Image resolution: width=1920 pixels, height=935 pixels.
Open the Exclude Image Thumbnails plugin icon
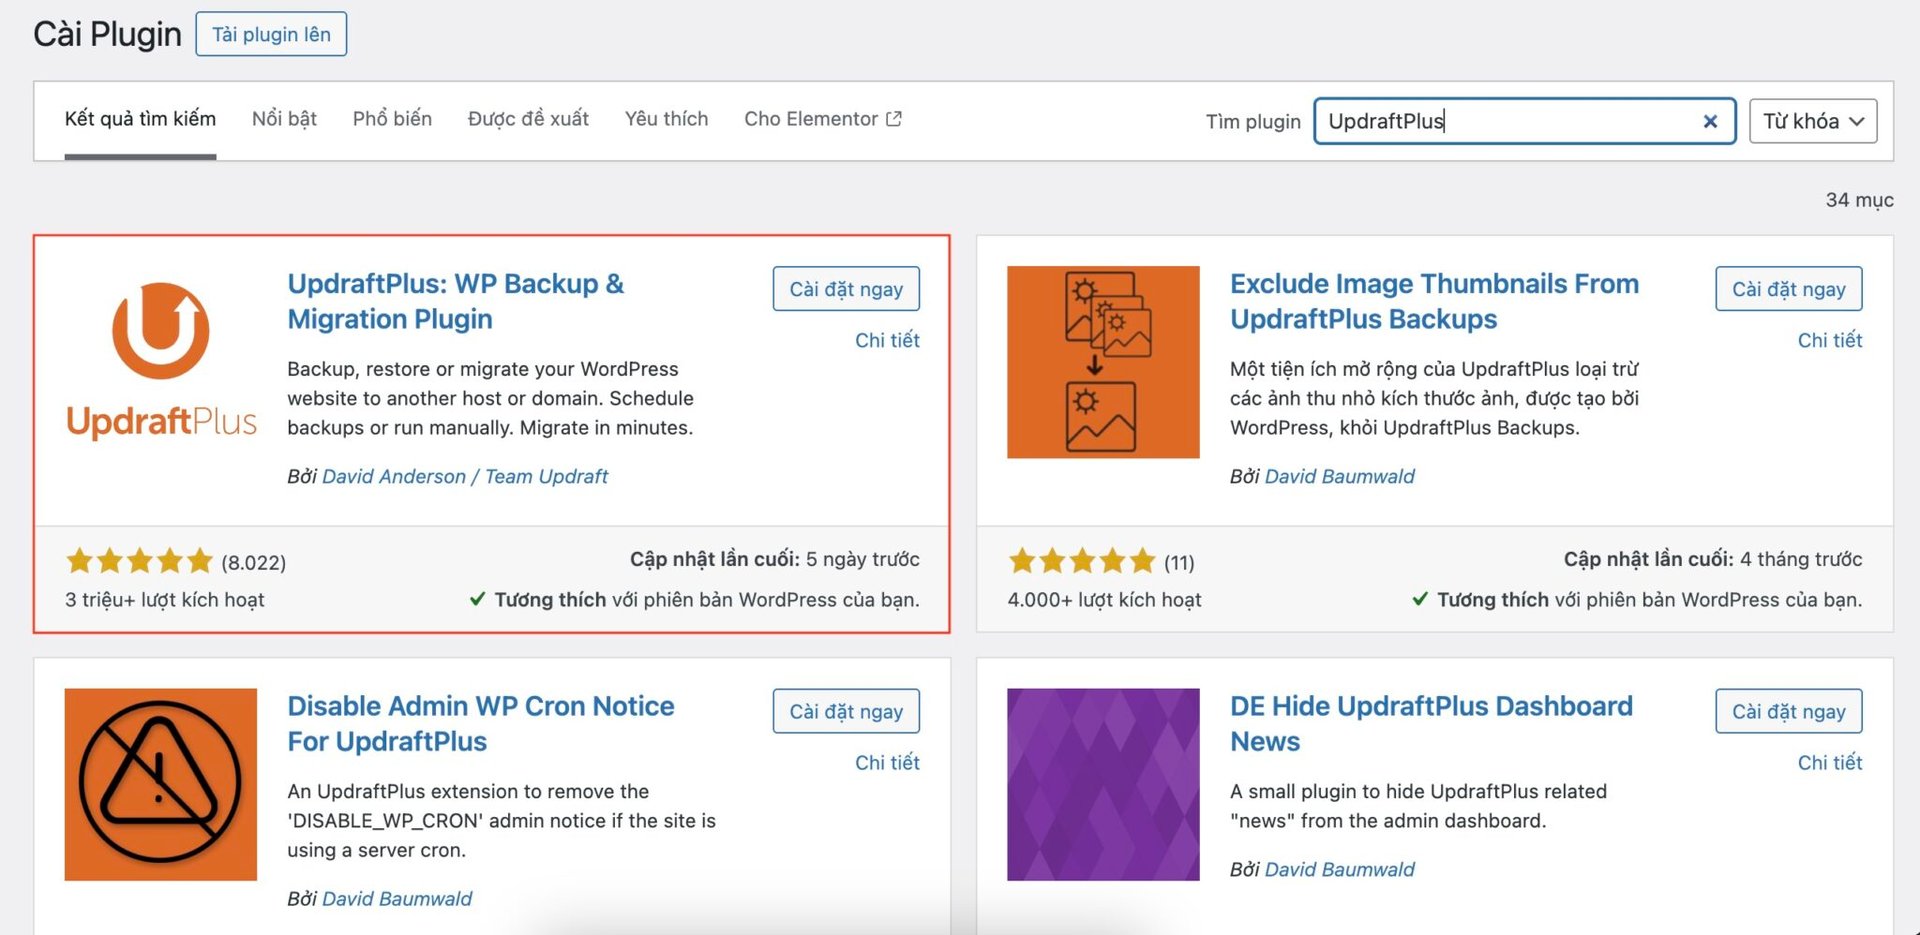tap(1102, 361)
